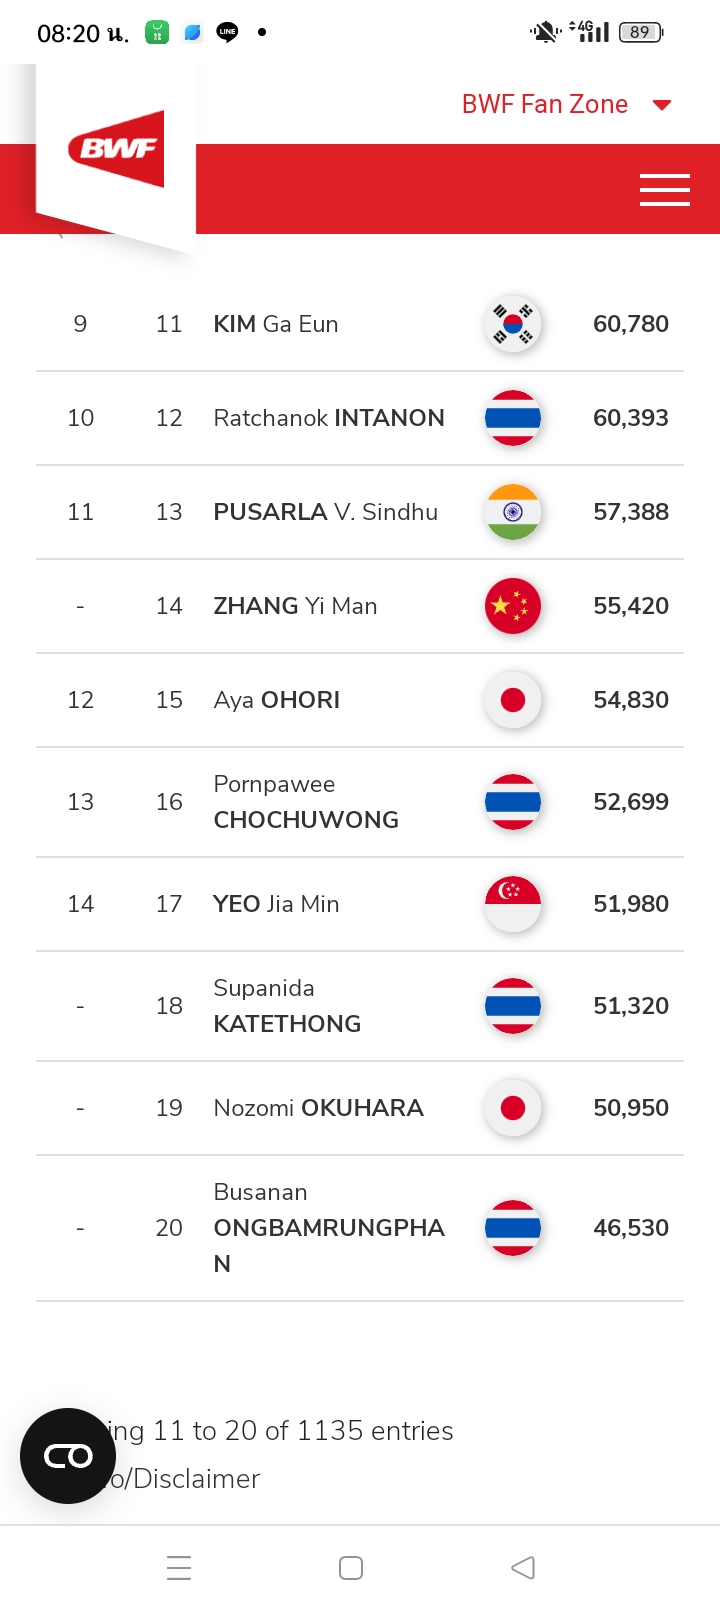Open Android recent apps menu icon
This screenshot has width=720, height=1612.
tap(179, 1568)
